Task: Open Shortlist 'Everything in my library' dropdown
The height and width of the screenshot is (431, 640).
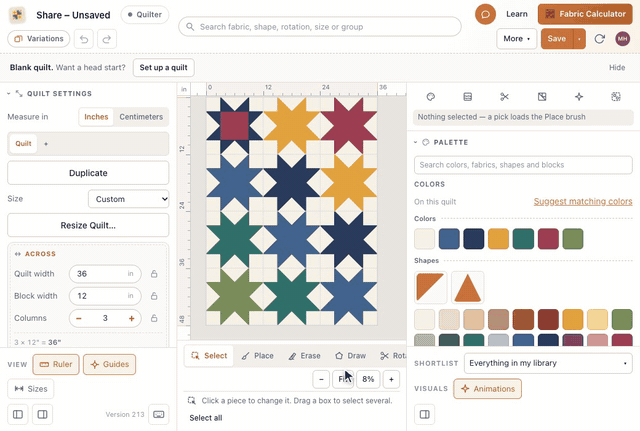Action: pyautogui.click(x=548, y=363)
